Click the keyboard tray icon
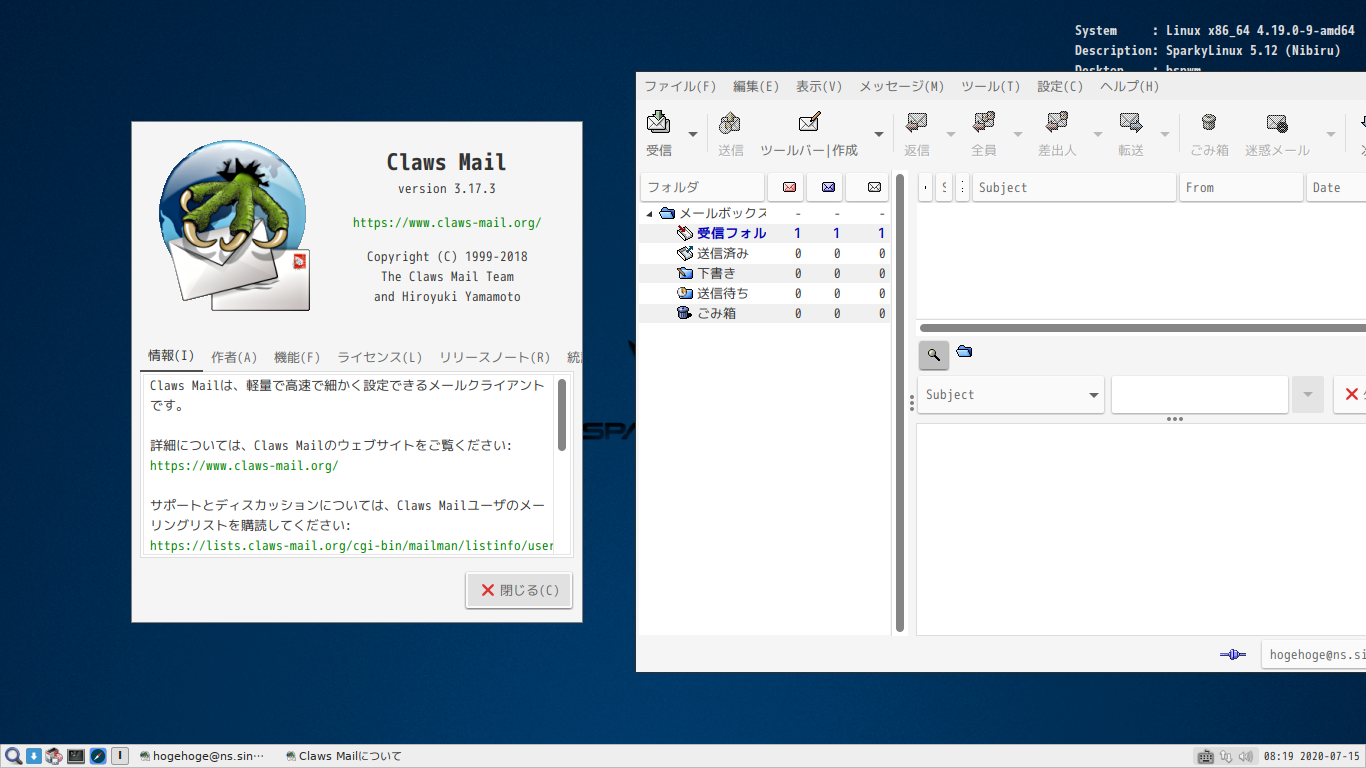The height and width of the screenshot is (768, 1366). point(1206,756)
